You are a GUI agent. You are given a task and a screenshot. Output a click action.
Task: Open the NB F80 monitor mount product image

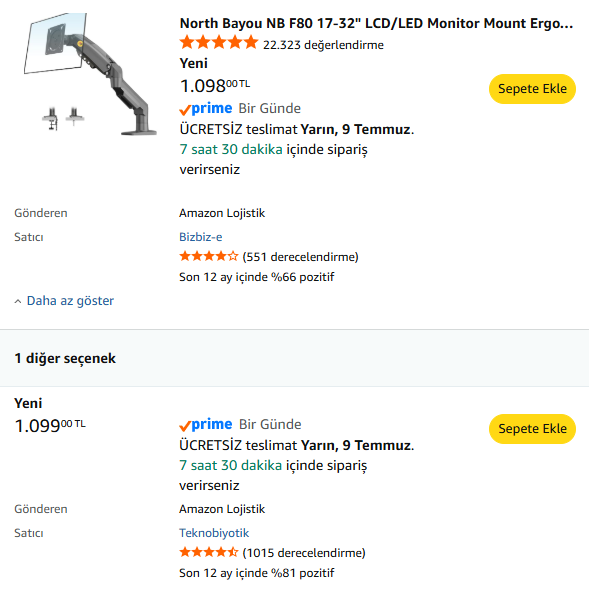click(x=90, y=74)
